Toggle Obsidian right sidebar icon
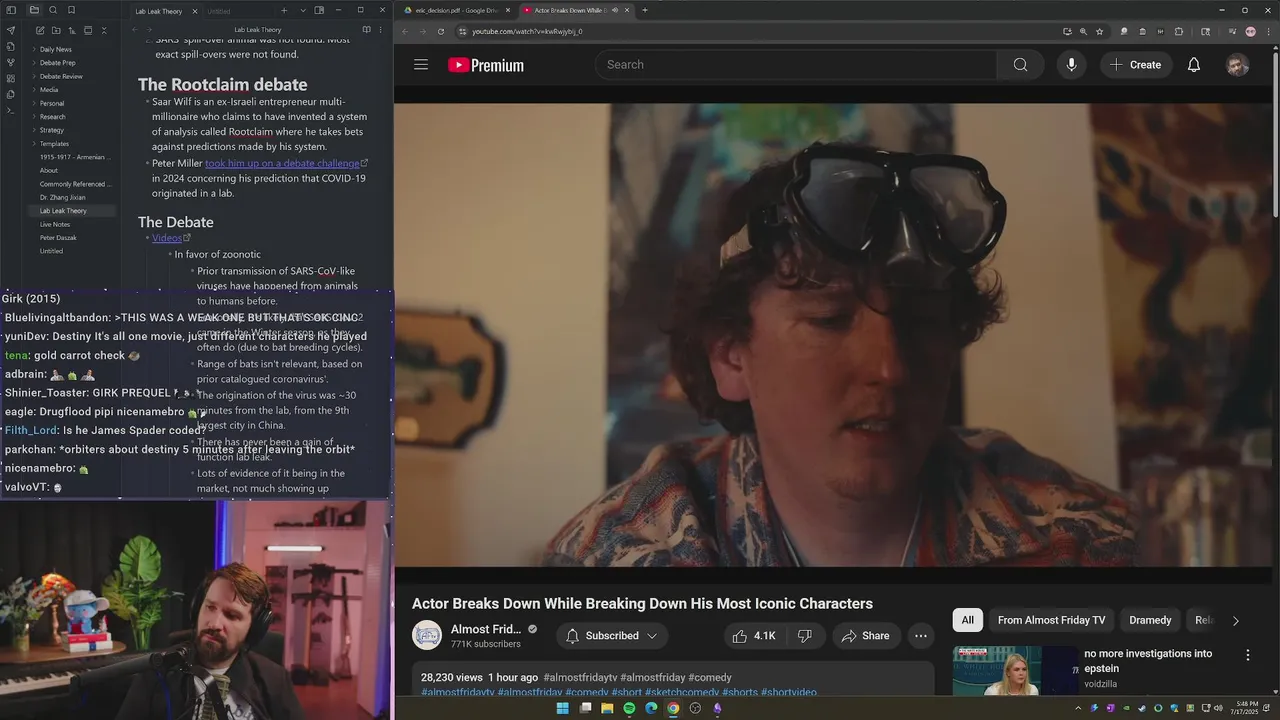Image resolution: width=1280 pixels, height=720 pixels. (319, 11)
